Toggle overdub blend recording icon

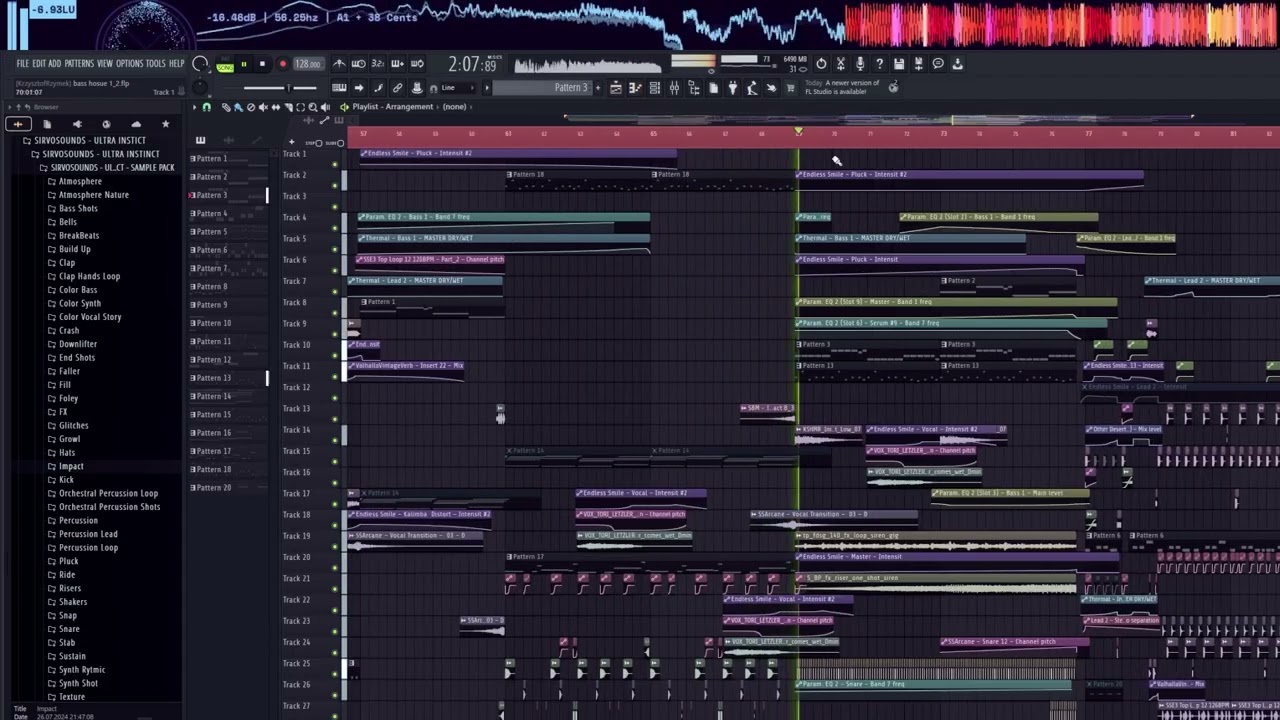tap(397, 64)
